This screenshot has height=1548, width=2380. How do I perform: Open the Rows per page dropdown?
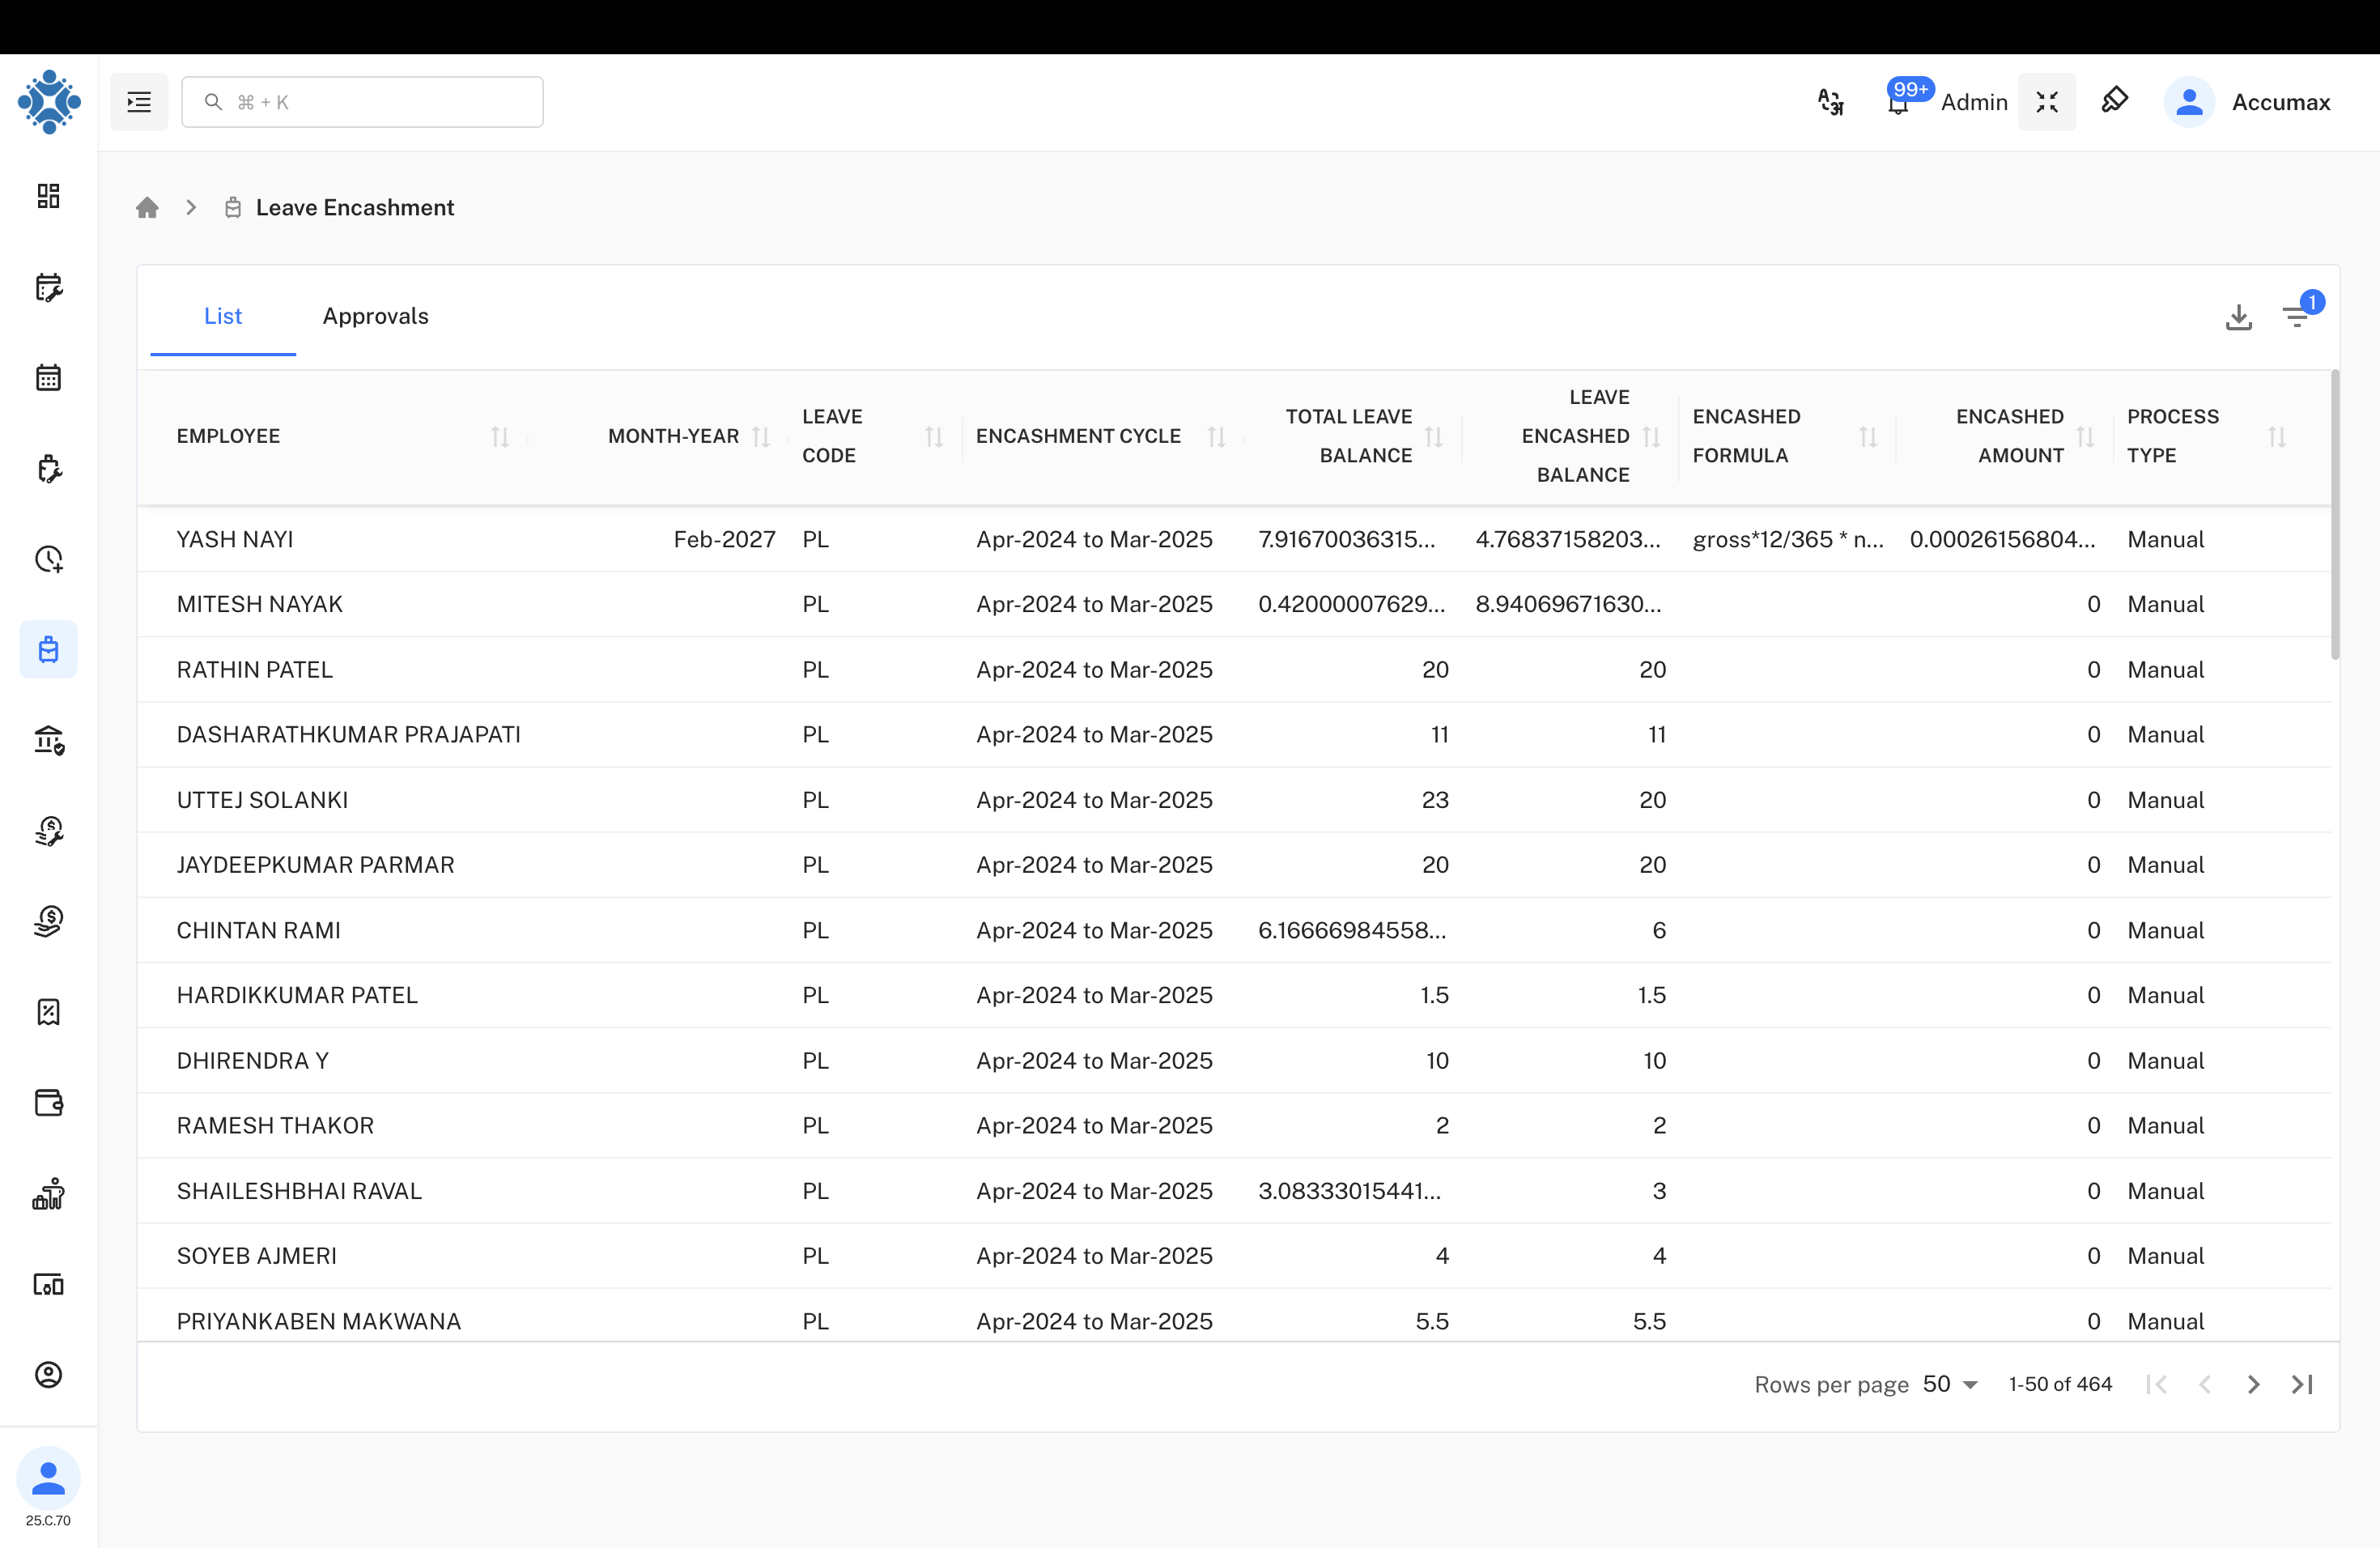pyautogui.click(x=1948, y=1384)
